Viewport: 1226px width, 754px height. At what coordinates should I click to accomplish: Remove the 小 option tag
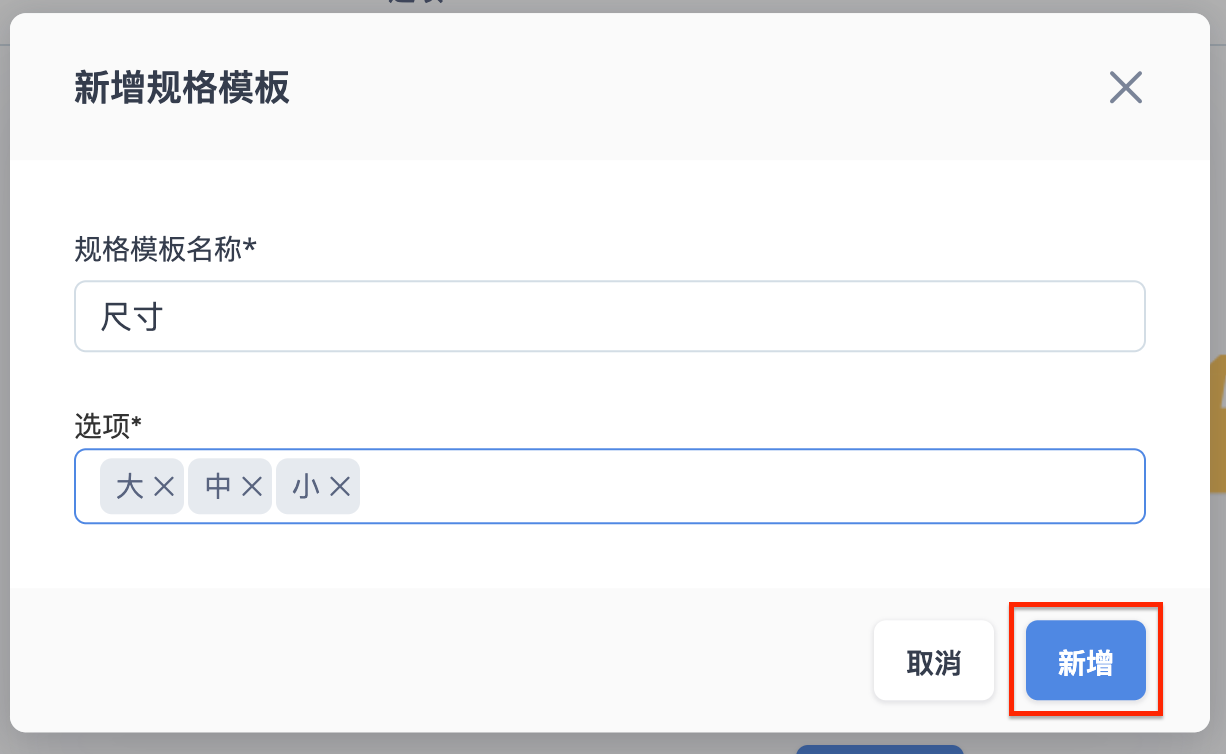point(340,487)
